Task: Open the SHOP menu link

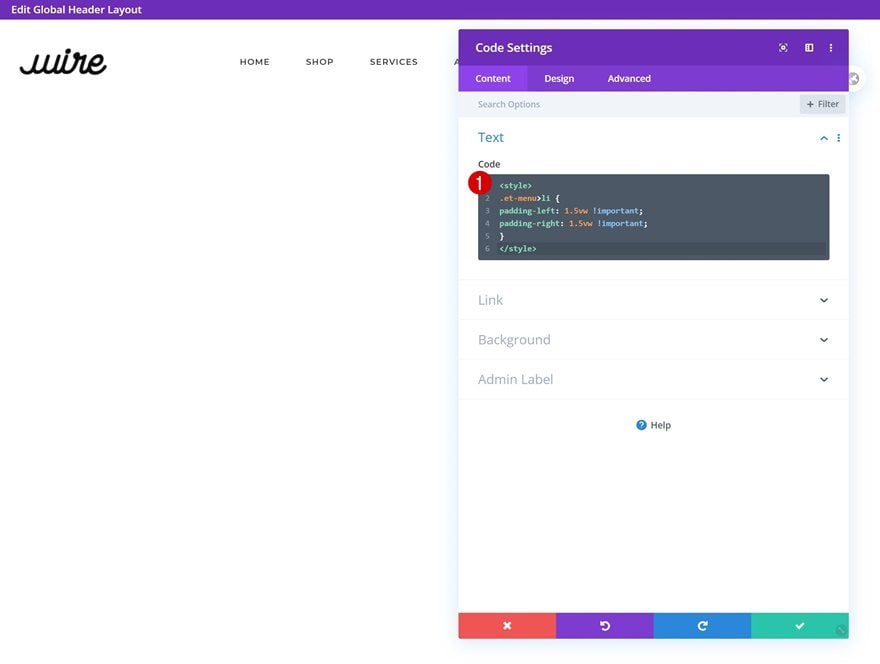Action: (x=319, y=62)
